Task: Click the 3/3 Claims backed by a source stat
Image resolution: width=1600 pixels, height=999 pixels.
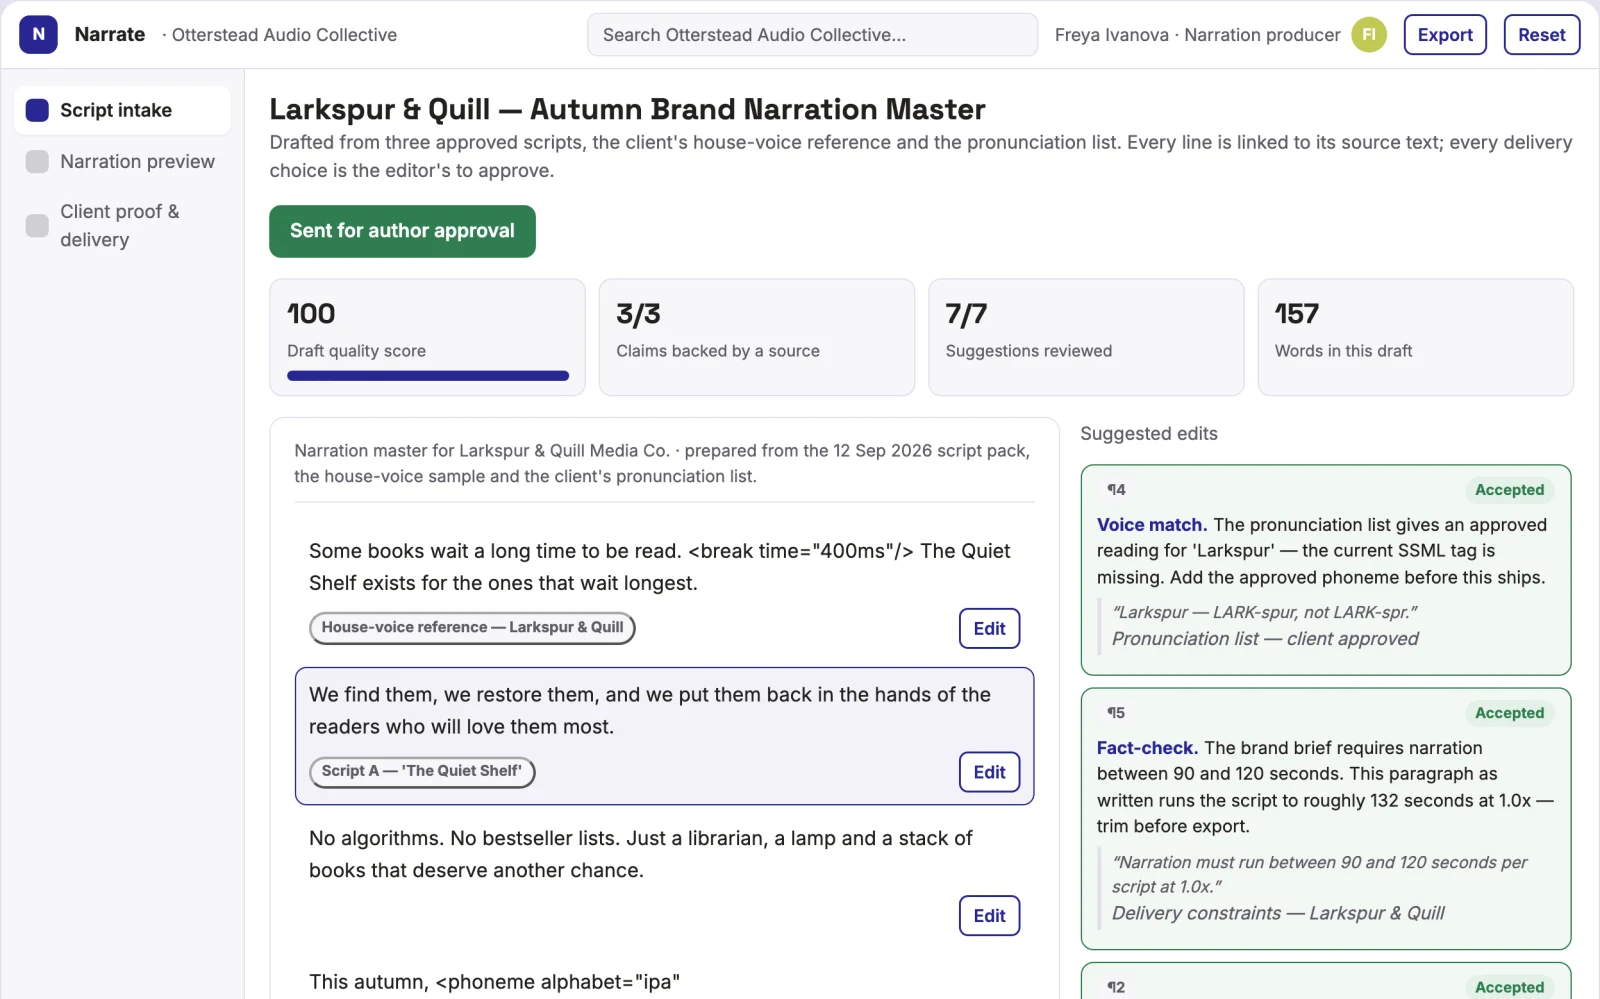Action: pyautogui.click(x=756, y=337)
